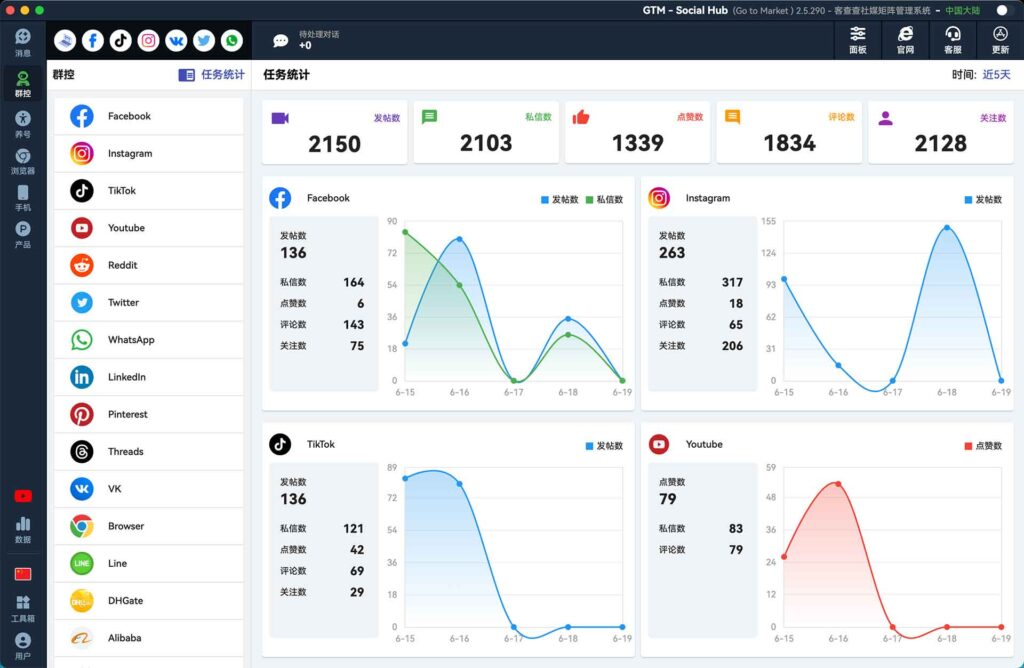Screen dimensions: 1024x668
Task: Click the 评论数 1834 summary card
Action: pos(789,131)
